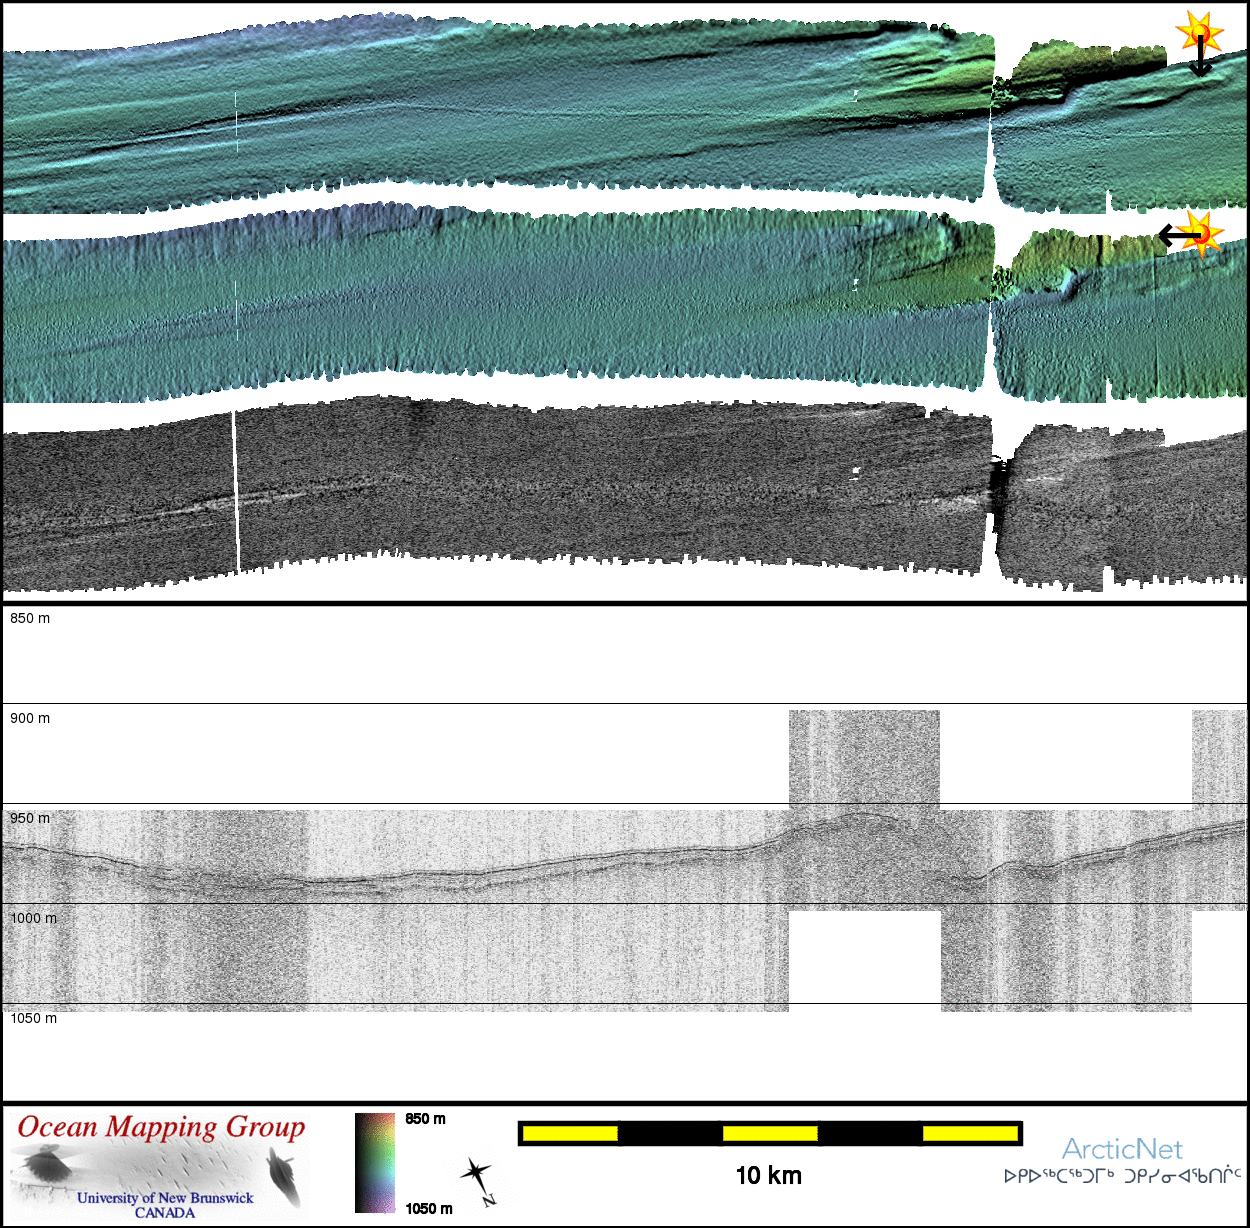The width and height of the screenshot is (1250, 1228).
Task: Click the sun icon on the top bathymetry strip
Action: [x=1199, y=32]
